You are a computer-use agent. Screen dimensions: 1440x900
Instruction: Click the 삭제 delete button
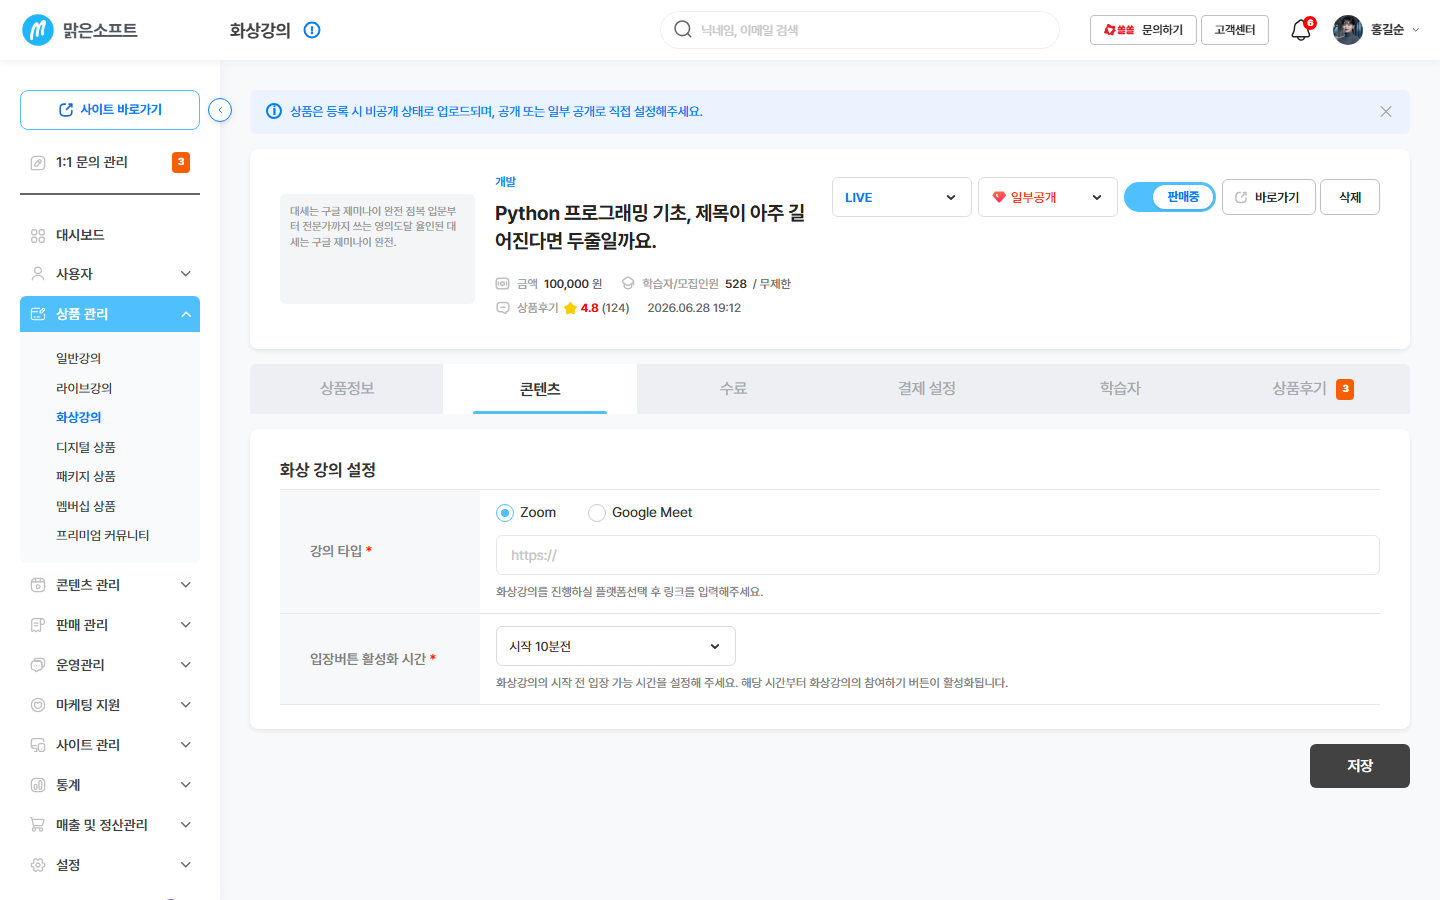pyautogui.click(x=1350, y=197)
